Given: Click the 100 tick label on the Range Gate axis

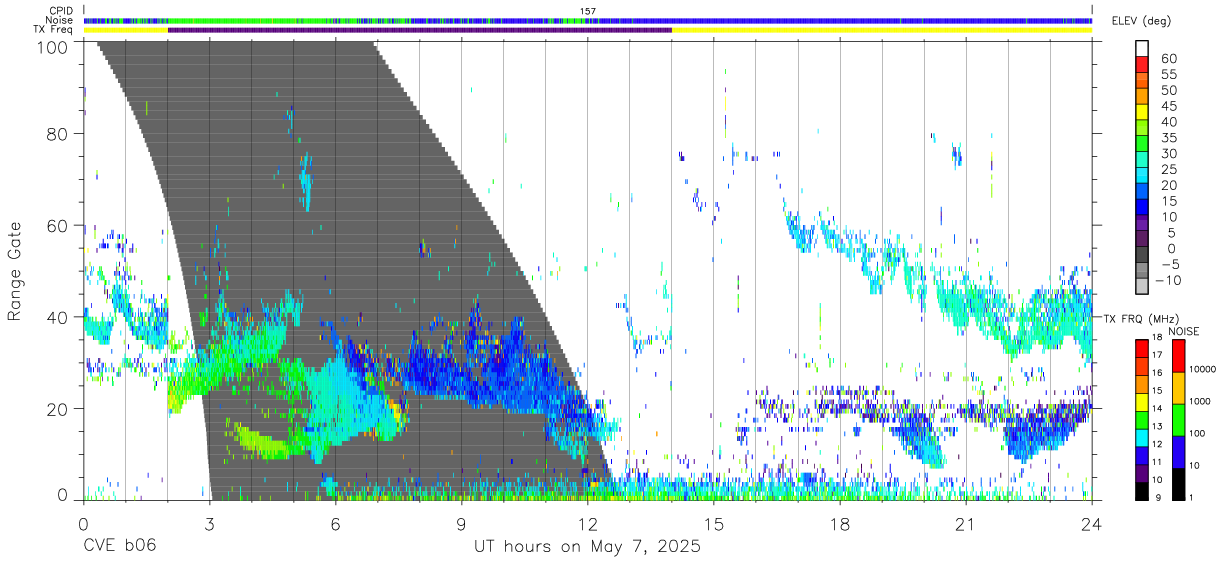Looking at the screenshot, I should tap(53, 46).
